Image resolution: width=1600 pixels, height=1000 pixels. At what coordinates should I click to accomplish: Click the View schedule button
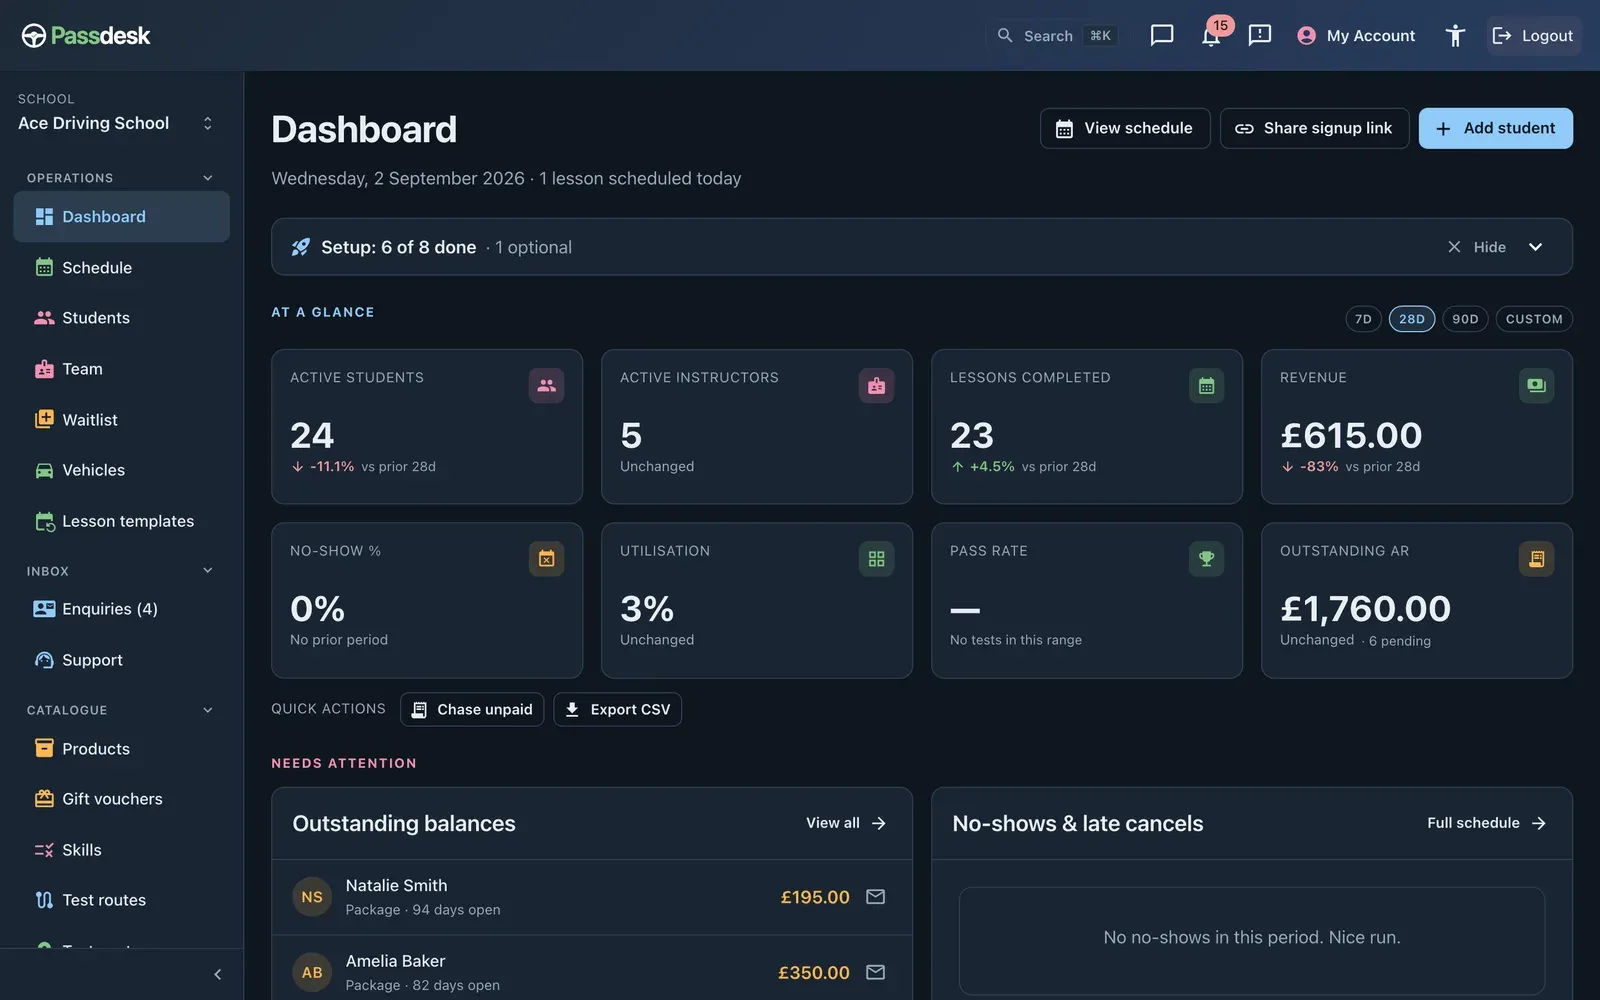pos(1125,128)
